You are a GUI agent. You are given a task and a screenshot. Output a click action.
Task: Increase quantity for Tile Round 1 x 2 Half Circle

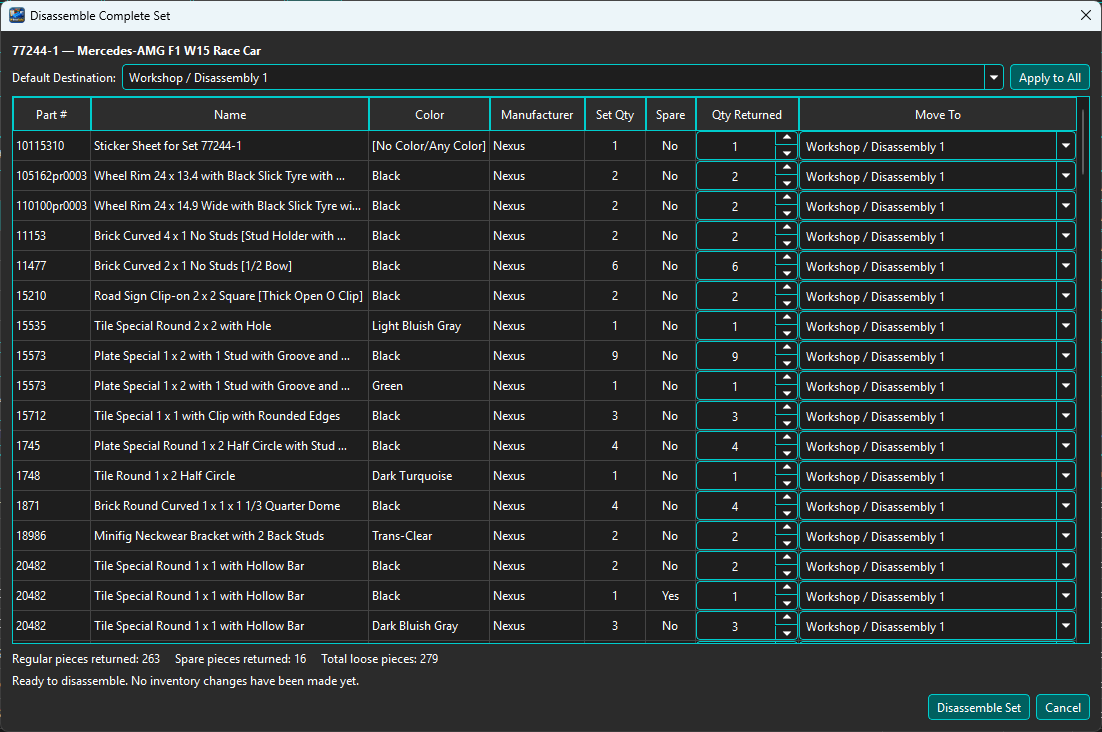point(786,469)
